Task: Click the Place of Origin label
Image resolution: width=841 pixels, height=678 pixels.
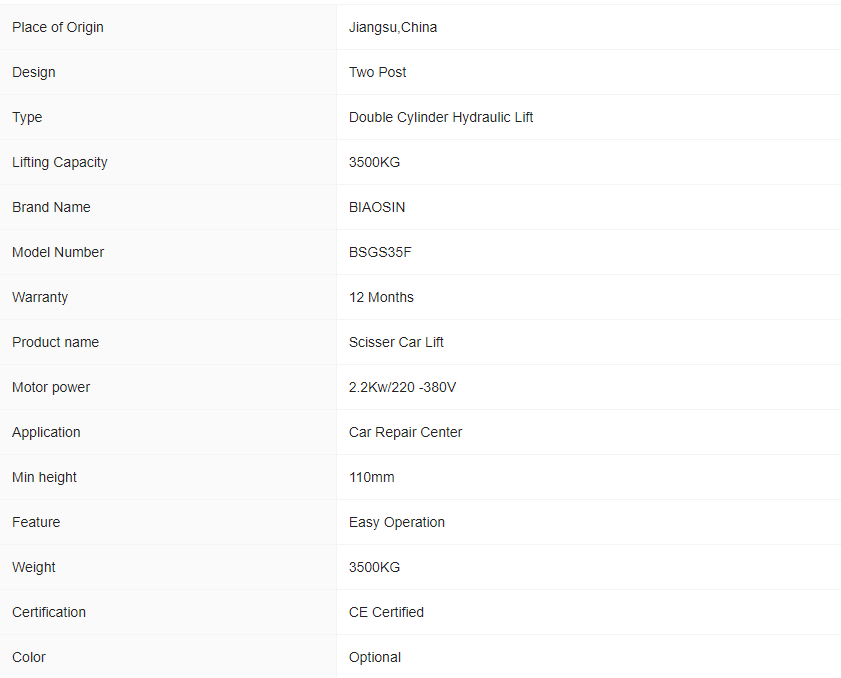Action: (x=58, y=27)
